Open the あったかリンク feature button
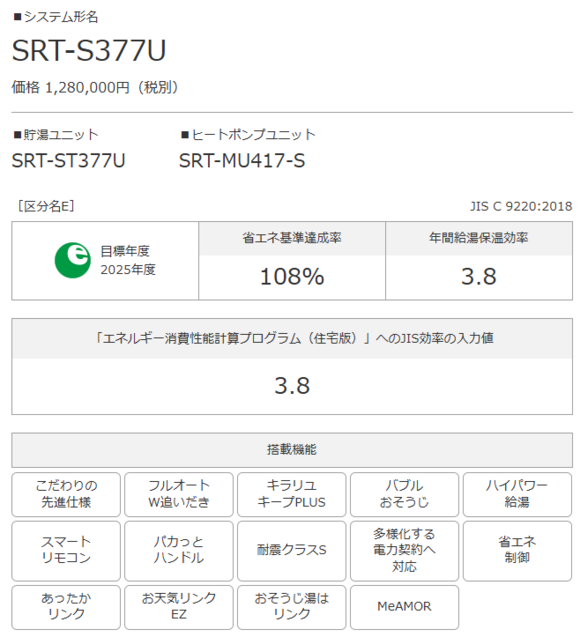 point(66,607)
